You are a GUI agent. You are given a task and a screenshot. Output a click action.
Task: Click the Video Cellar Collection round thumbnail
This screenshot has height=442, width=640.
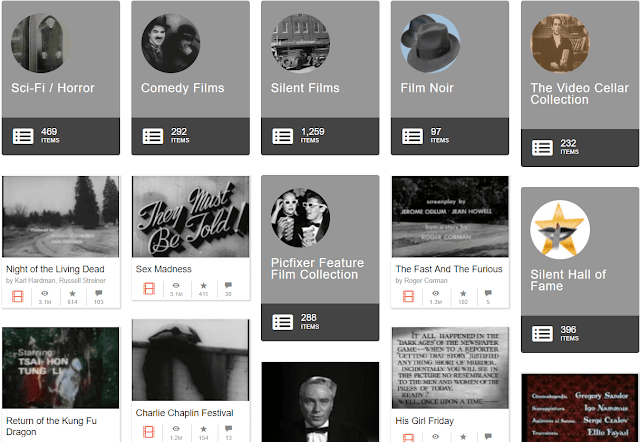click(560, 43)
